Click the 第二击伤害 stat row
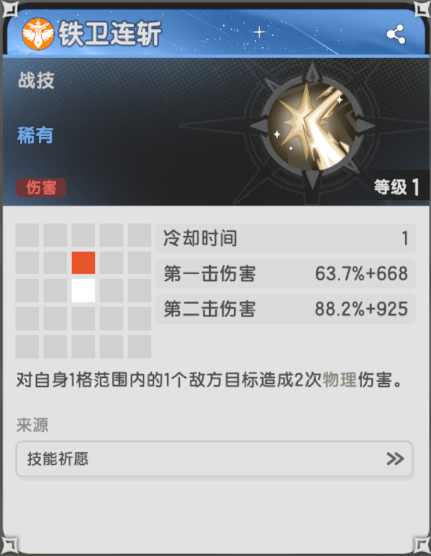This screenshot has height=556, width=431. pos(286,309)
